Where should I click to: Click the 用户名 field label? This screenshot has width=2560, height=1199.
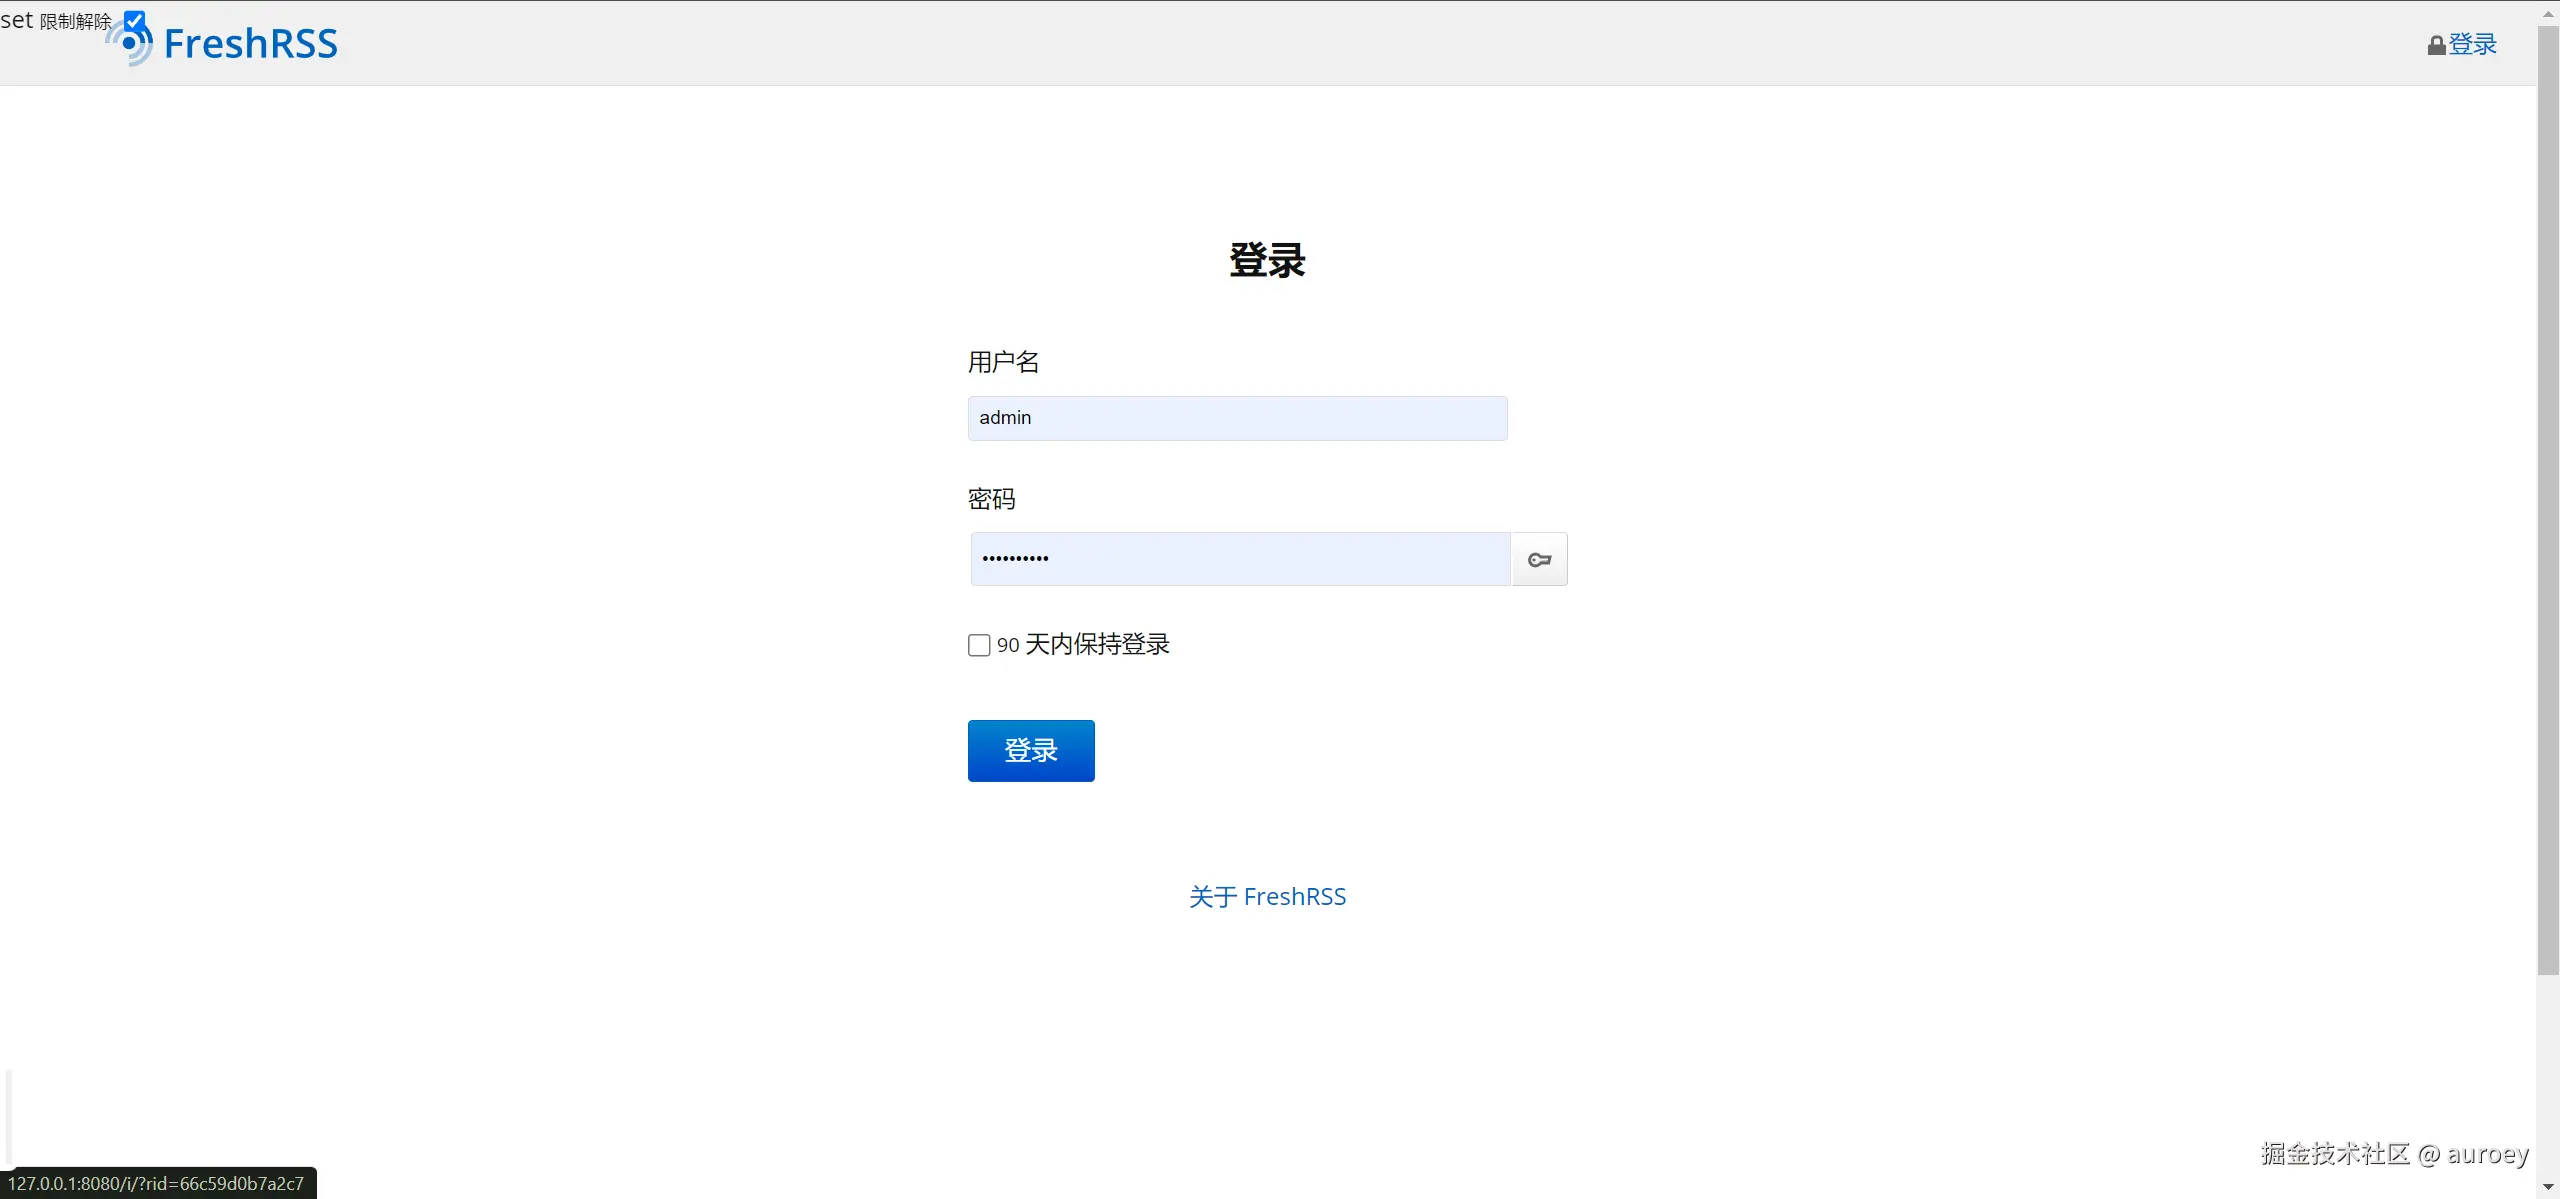coord(1004,362)
